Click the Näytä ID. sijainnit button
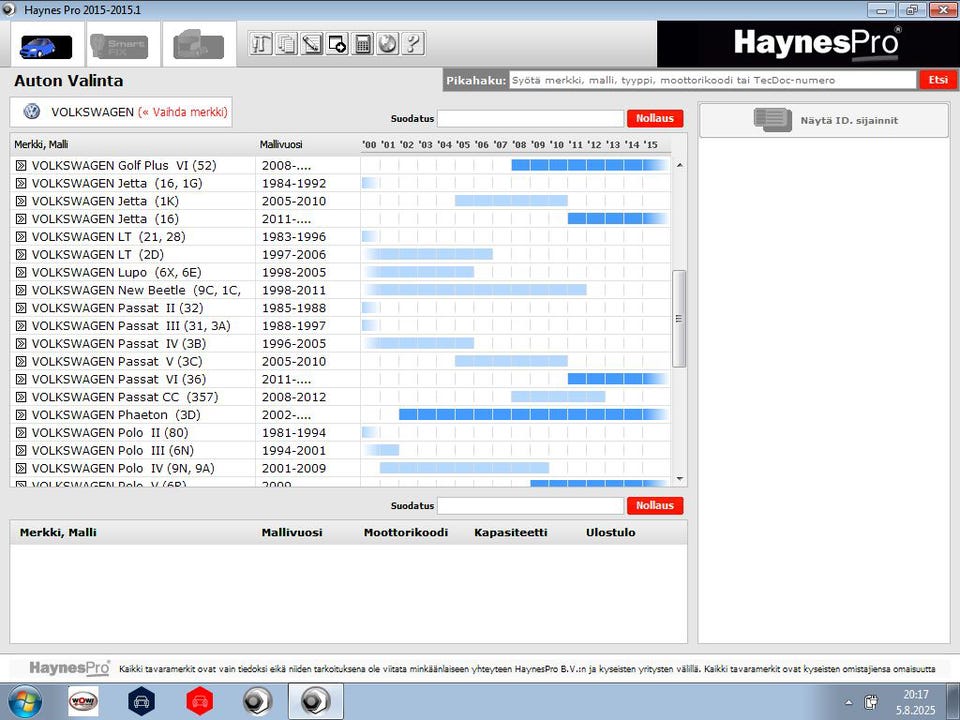The width and height of the screenshot is (960, 720). (824, 120)
